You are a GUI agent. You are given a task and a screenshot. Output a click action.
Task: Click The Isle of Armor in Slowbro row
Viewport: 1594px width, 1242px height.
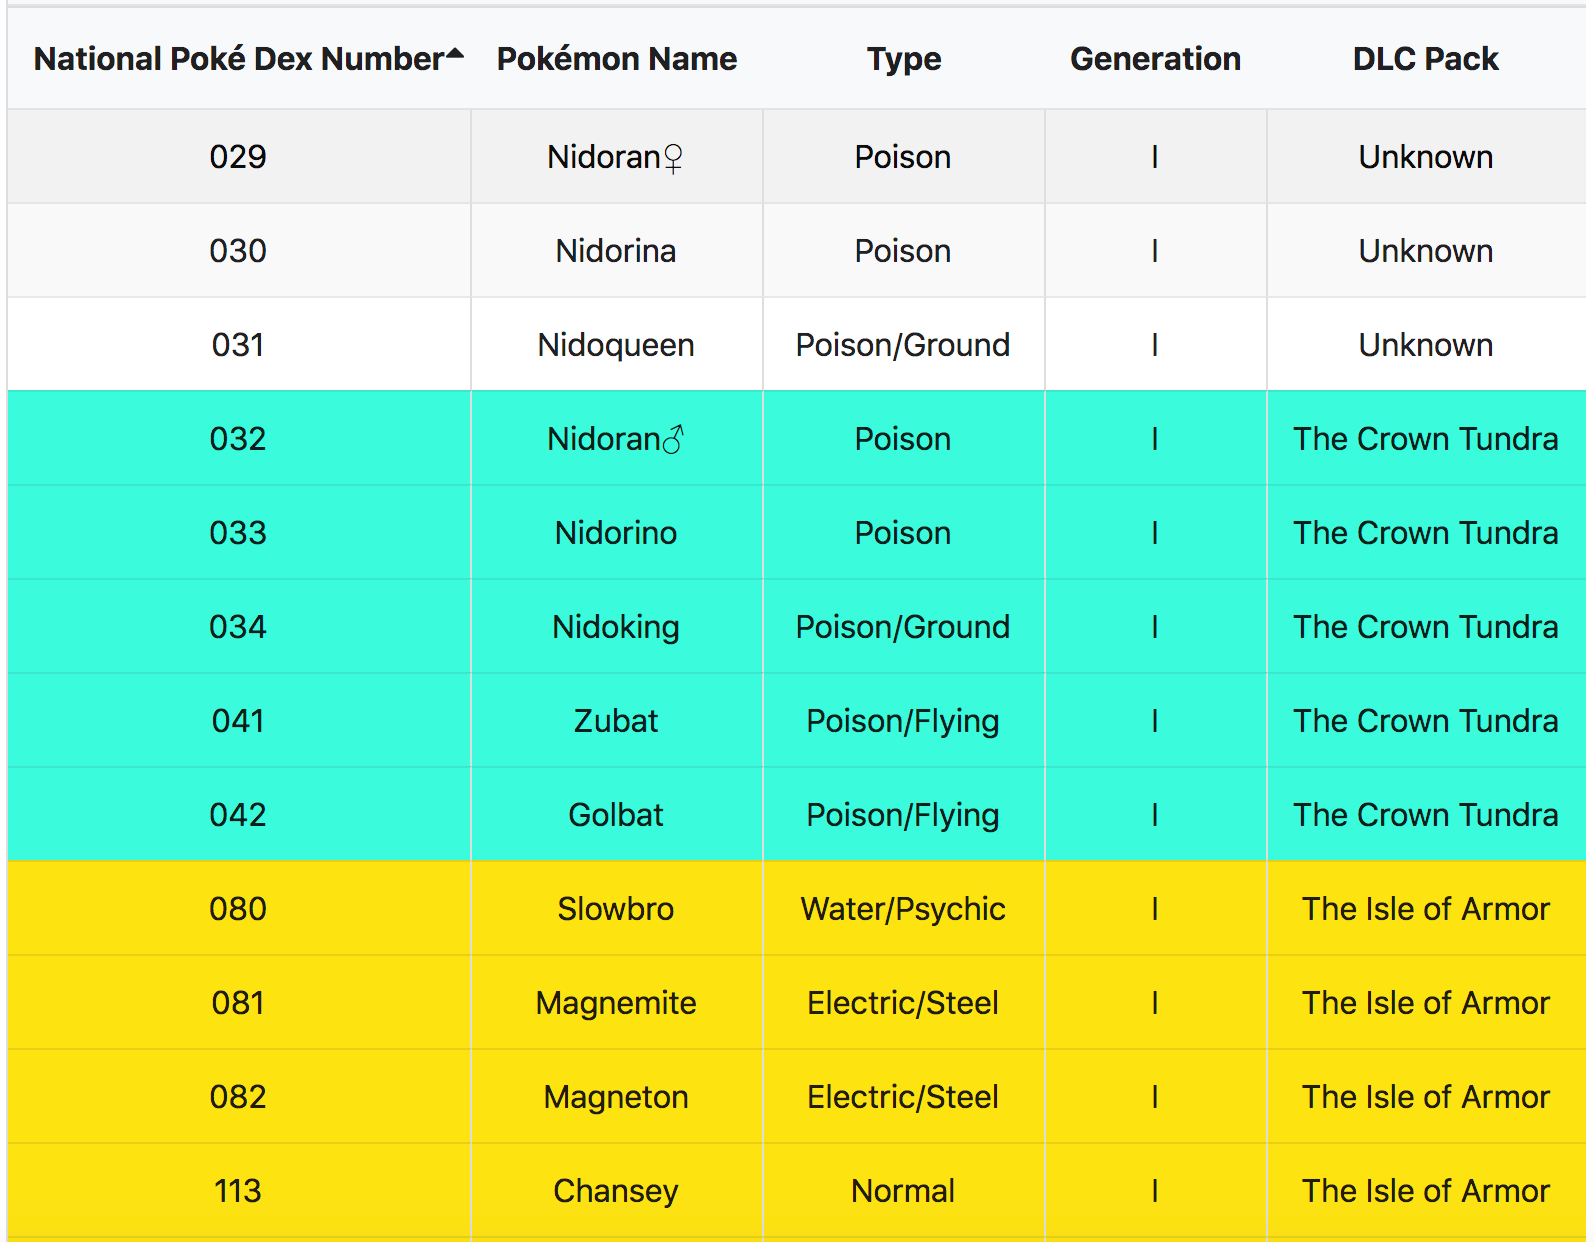(x=1425, y=909)
